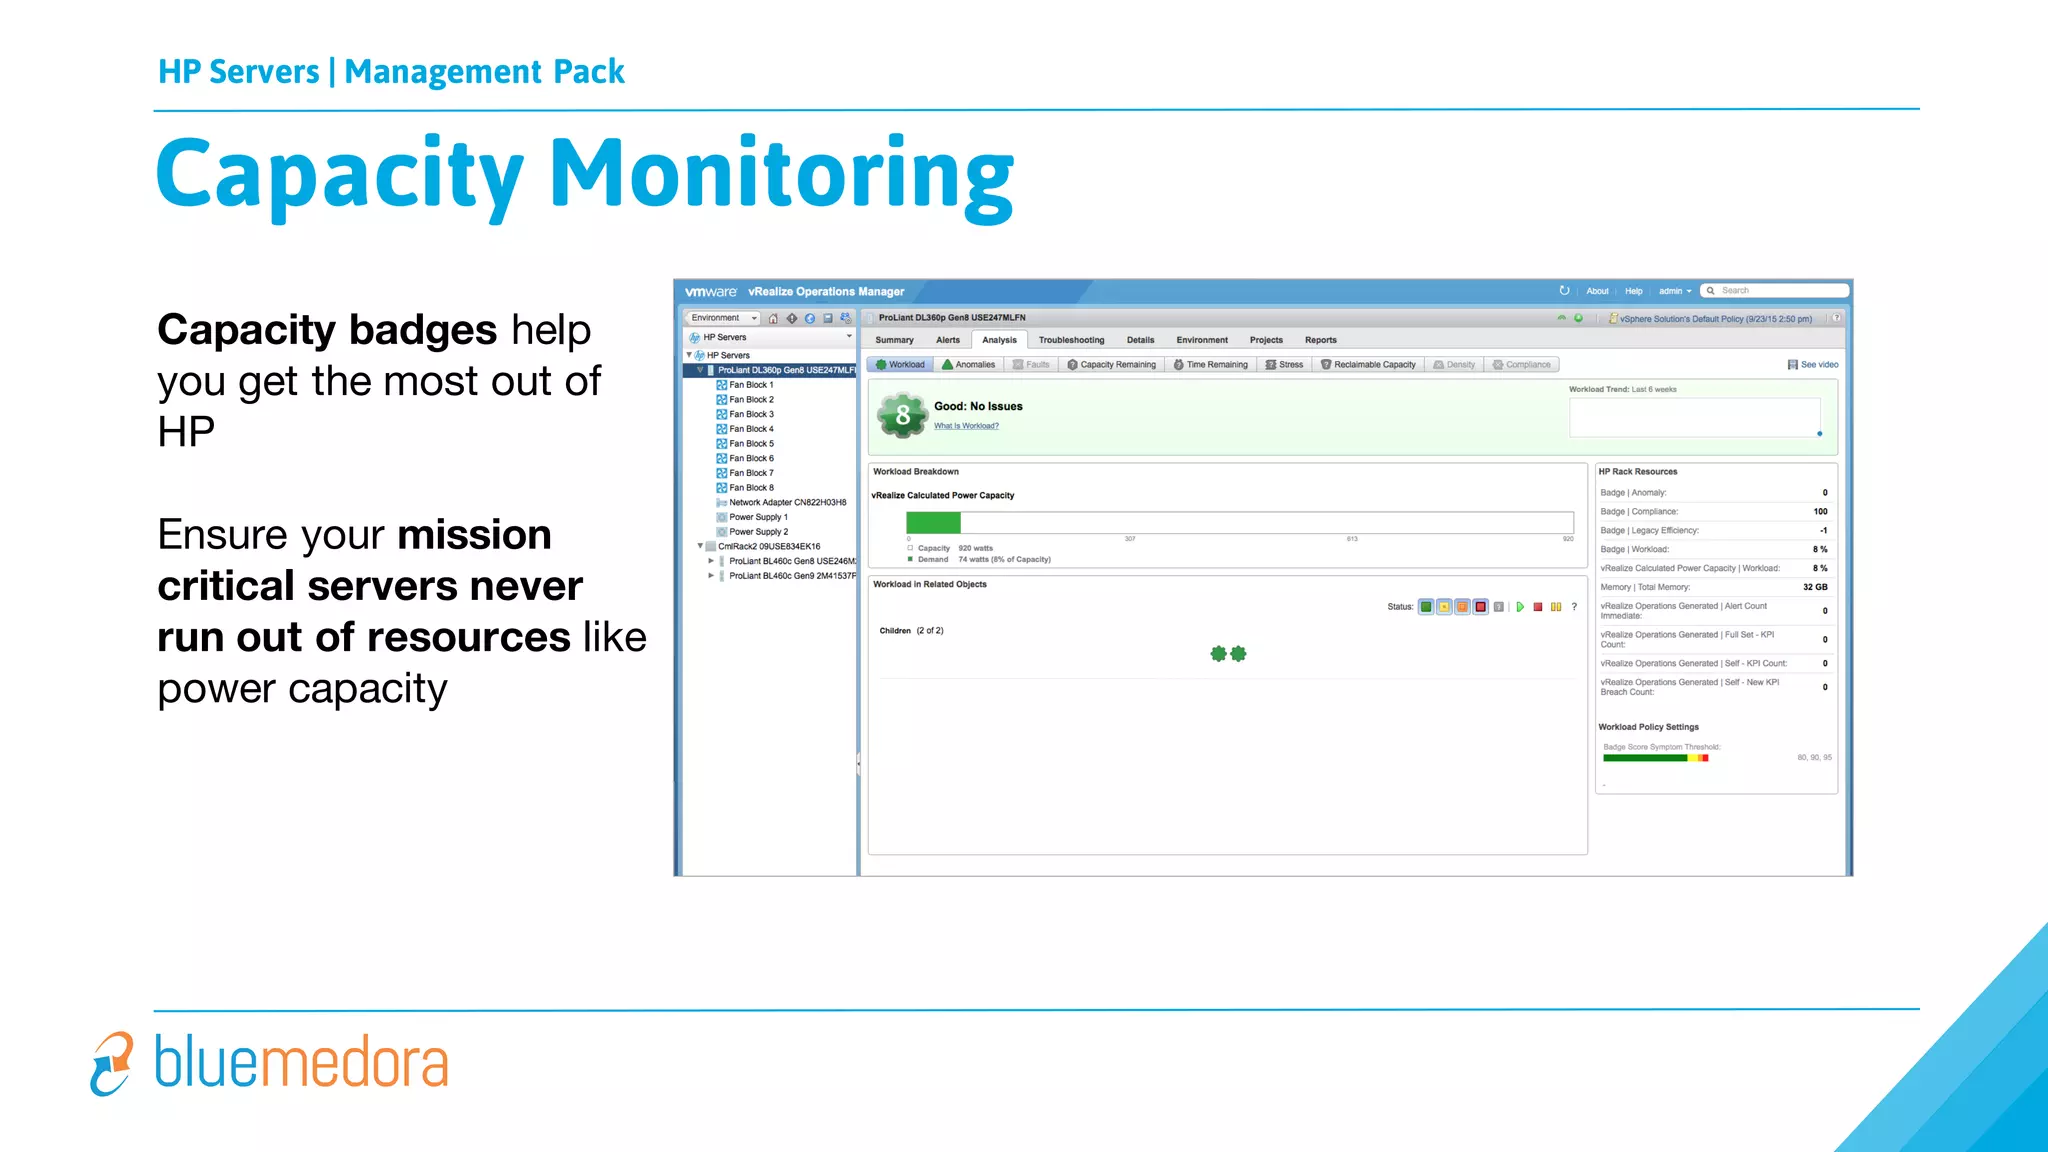Open the Environment dropdown
The image size is (2048, 1152).
tap(723, 318)
